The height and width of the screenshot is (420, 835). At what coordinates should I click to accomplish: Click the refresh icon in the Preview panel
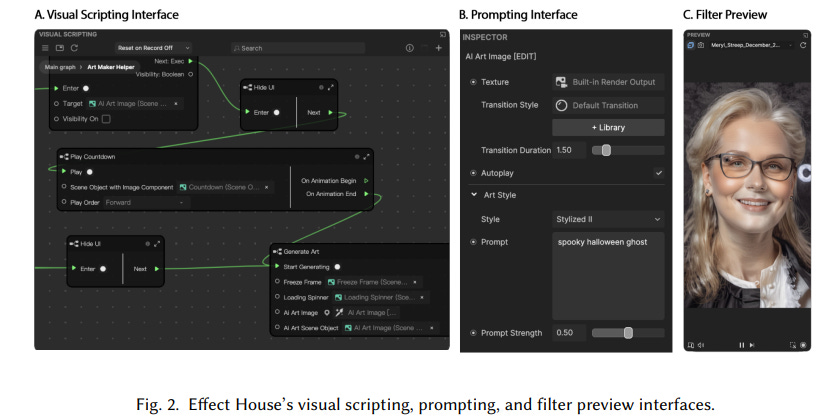coord(803,45)
